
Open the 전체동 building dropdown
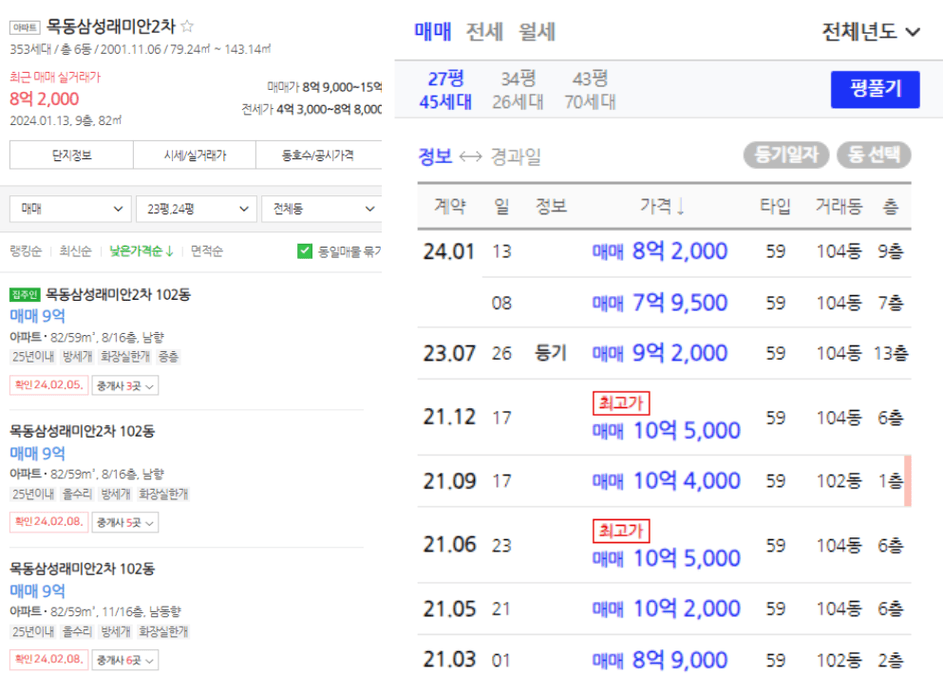322,209
